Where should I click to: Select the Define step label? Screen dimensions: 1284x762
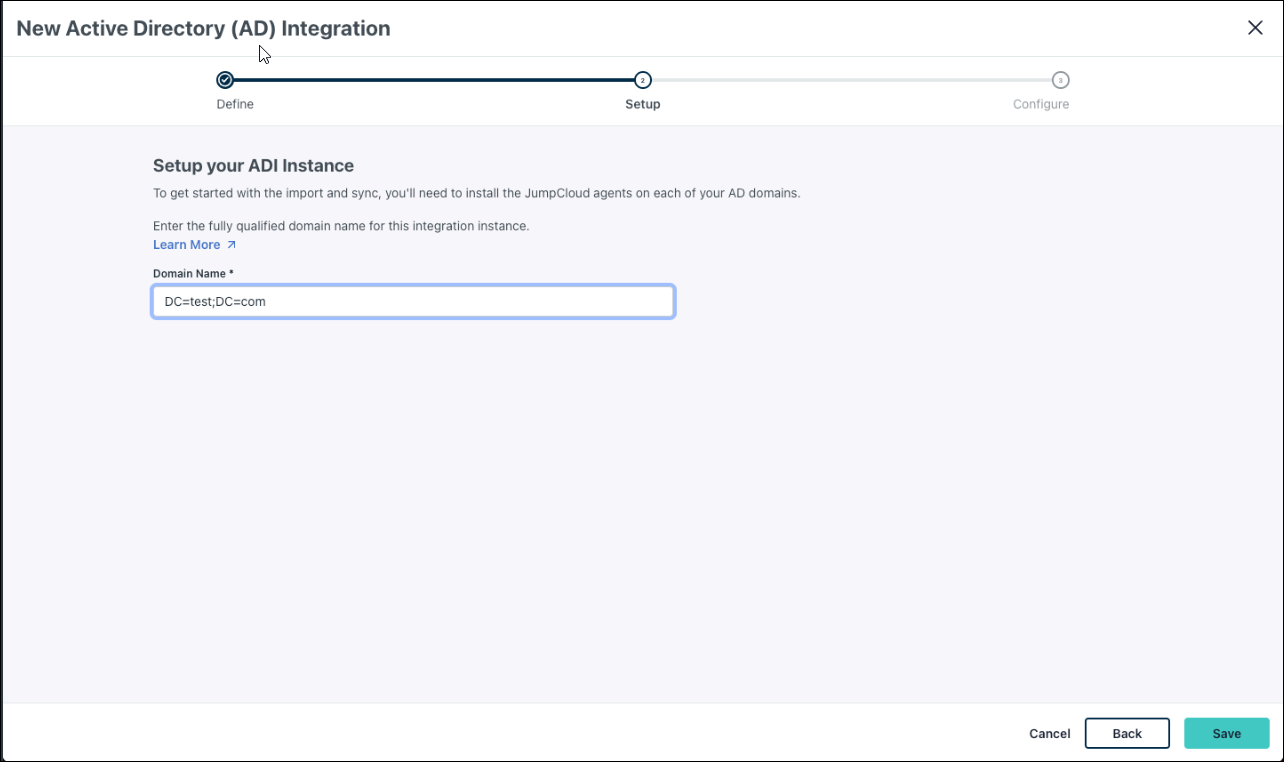point(235,104)
